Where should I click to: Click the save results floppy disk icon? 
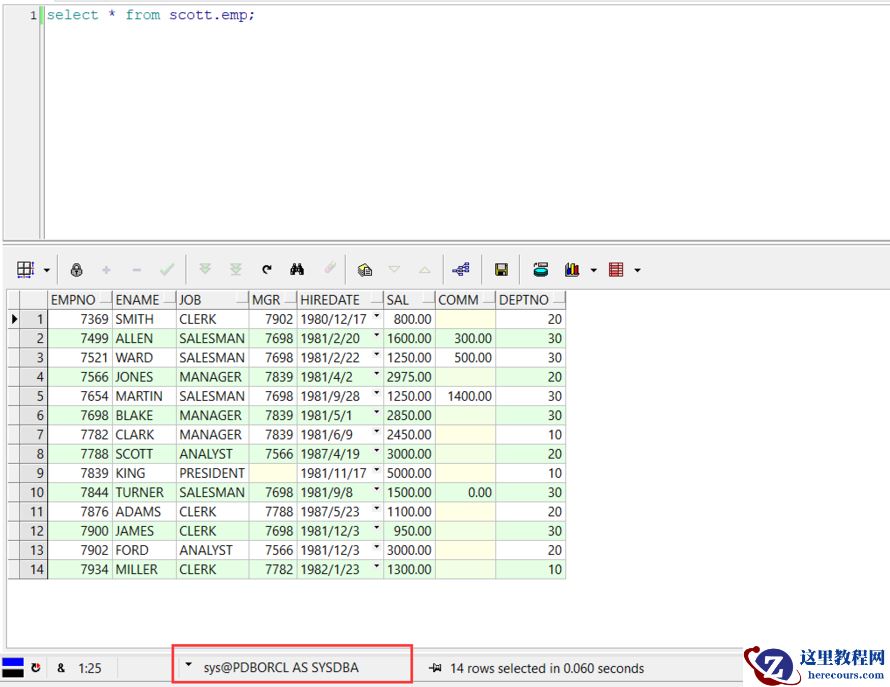502,270
